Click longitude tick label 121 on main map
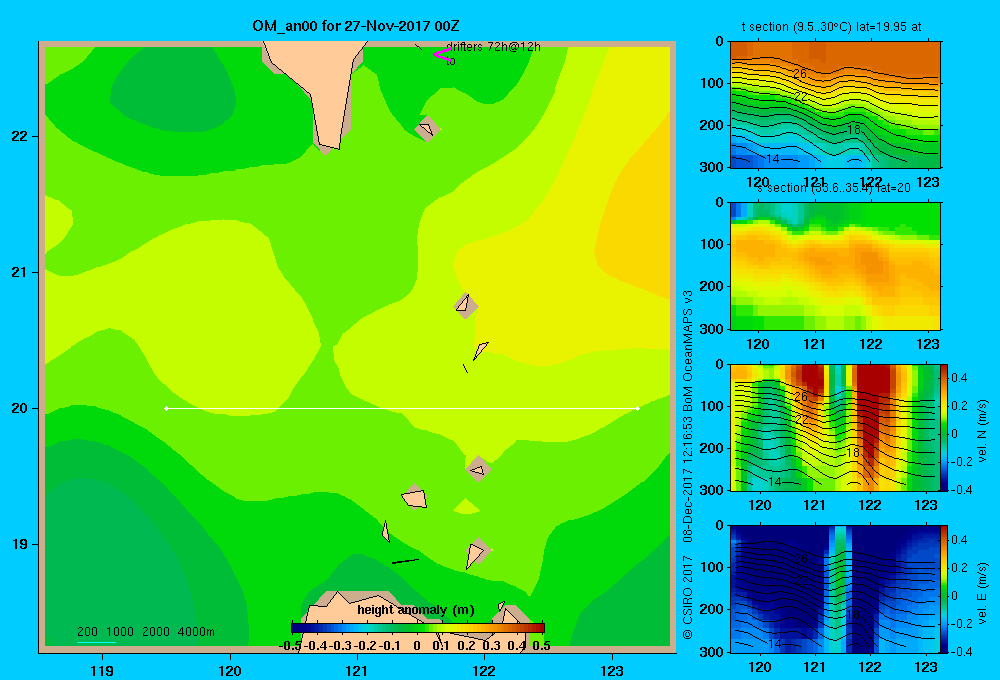This screenshot has height=680, width=1000. (x=357, y=670)
